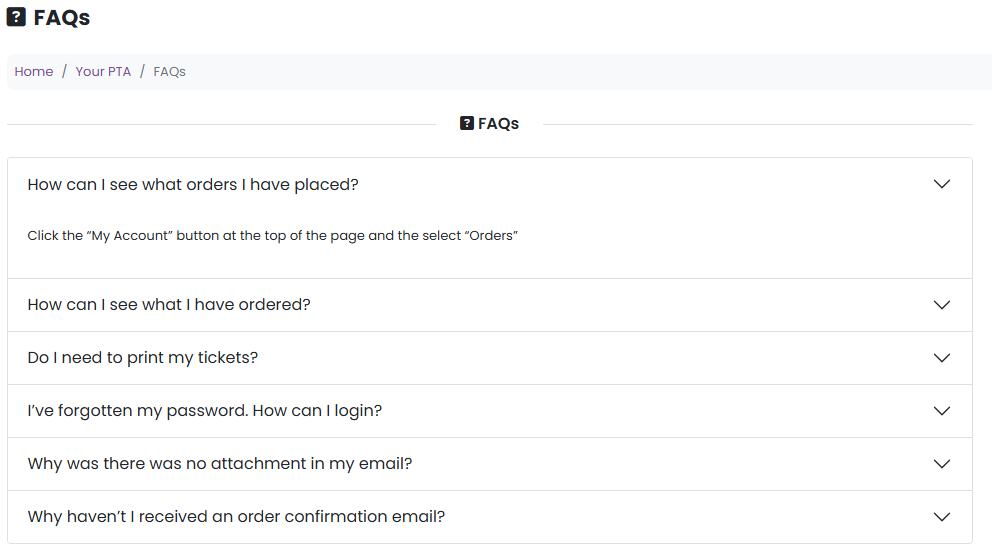
Task: Click the question mark icon in the FAQs divider
Action: [467, 124]
